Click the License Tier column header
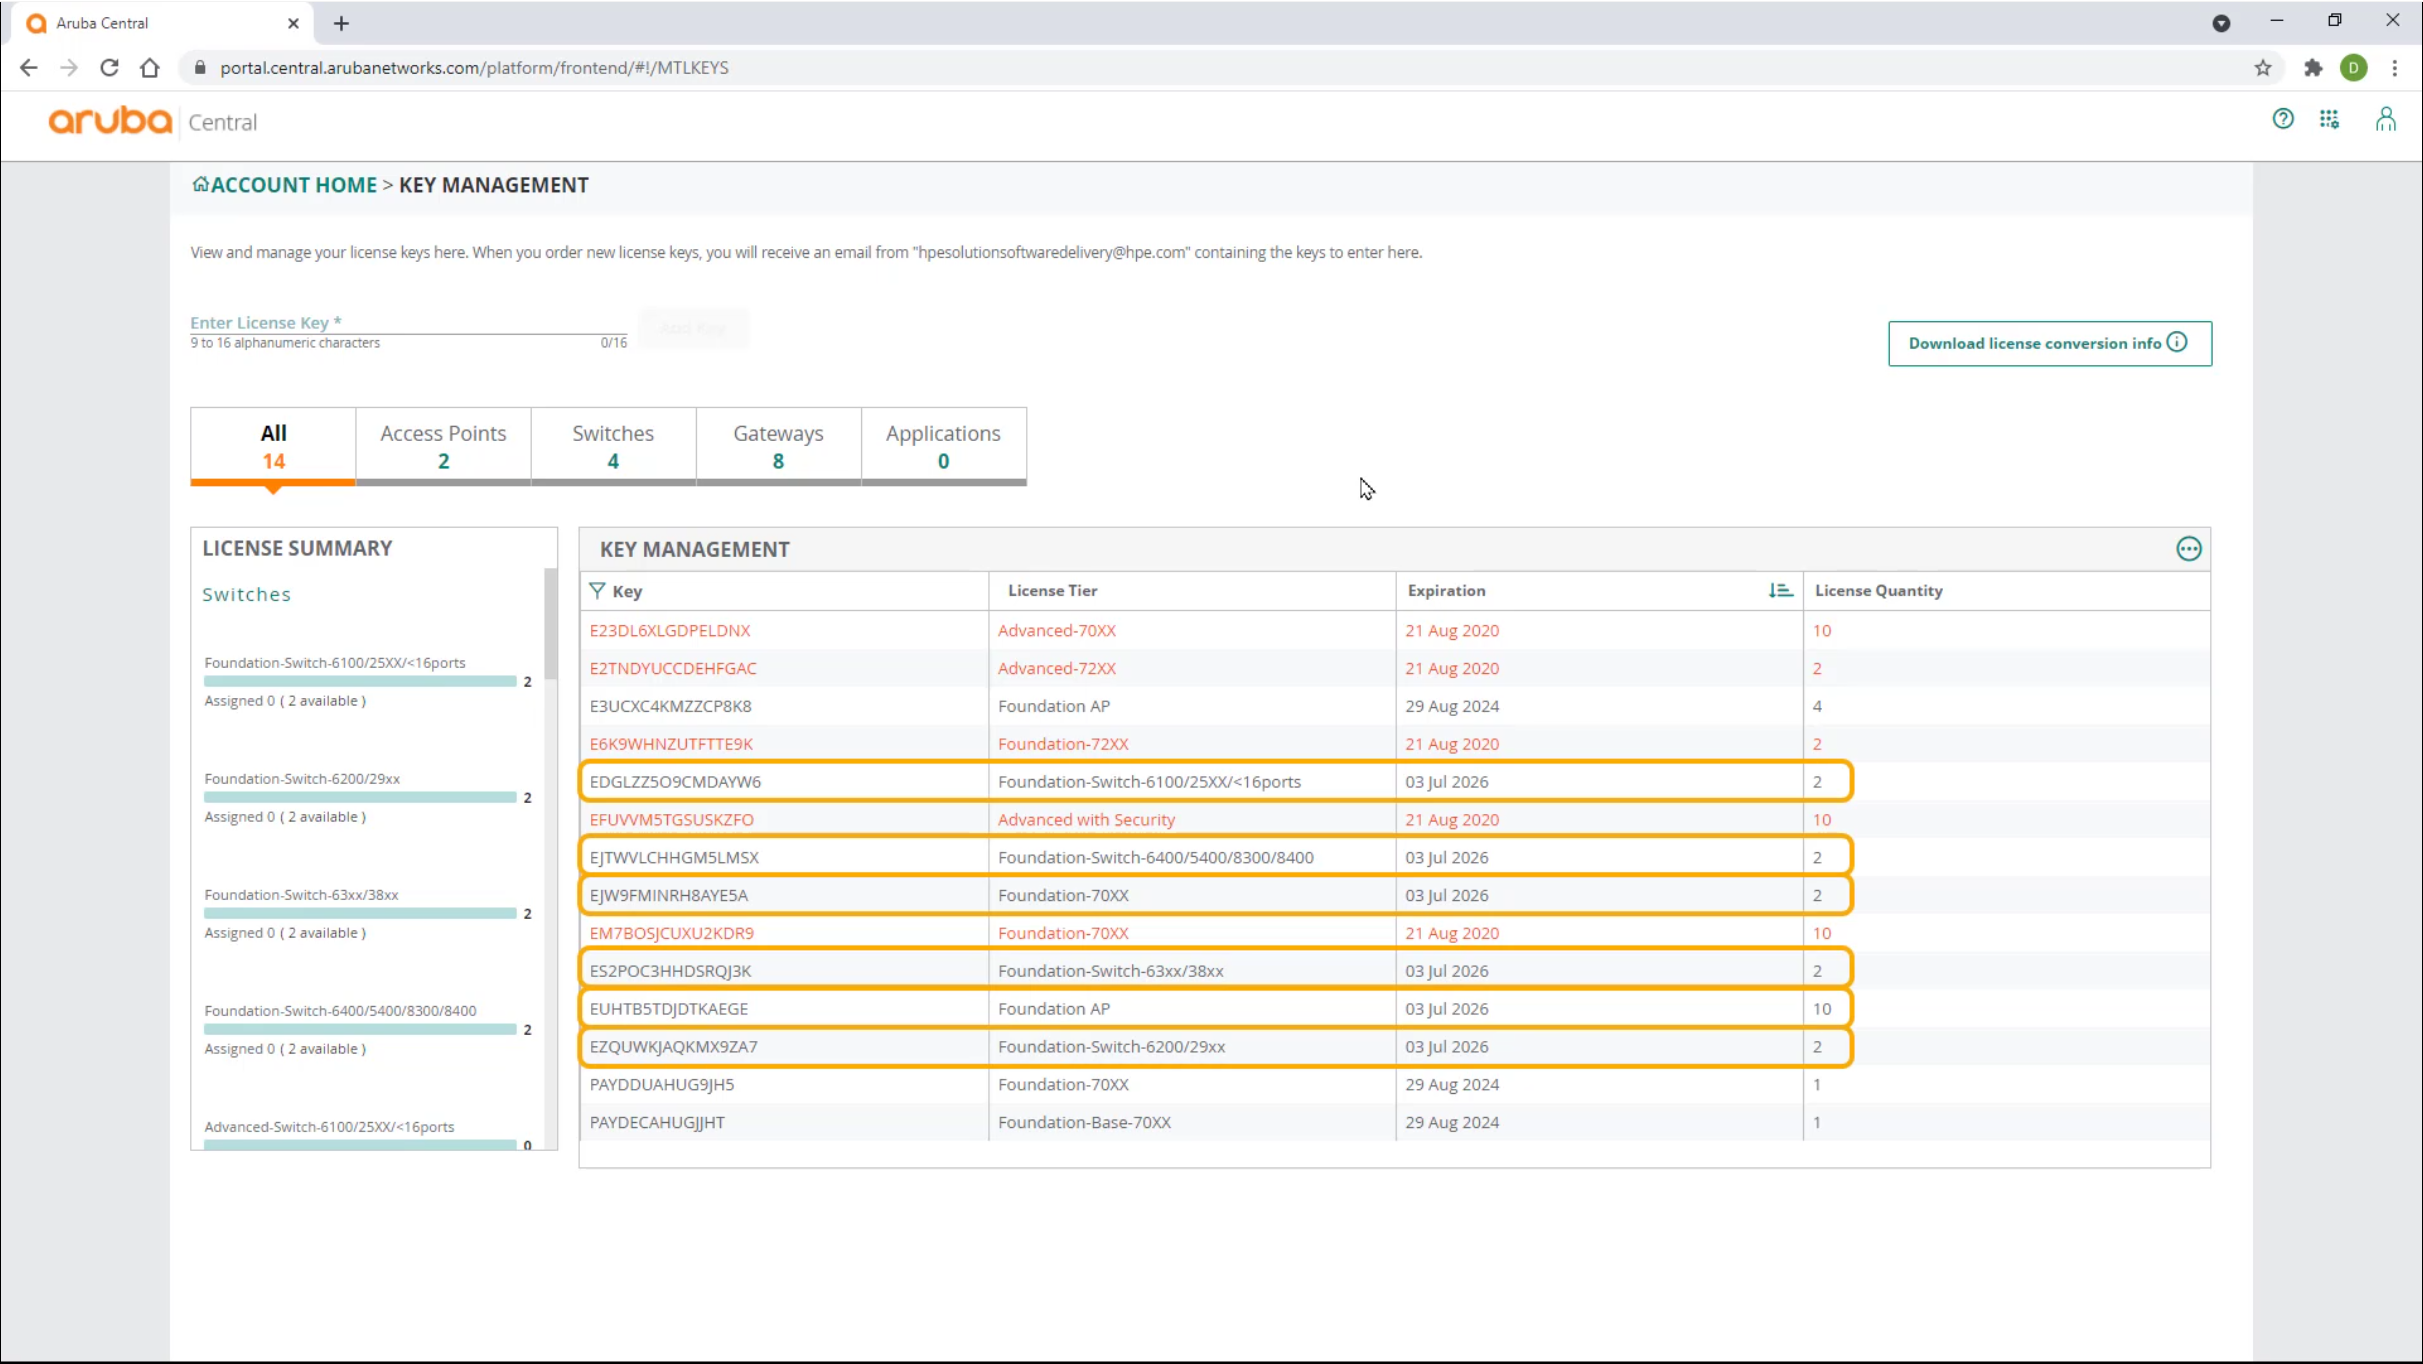This screenshot has width=2423, height=1364. pyautogui.click(x=1052, y=590)
